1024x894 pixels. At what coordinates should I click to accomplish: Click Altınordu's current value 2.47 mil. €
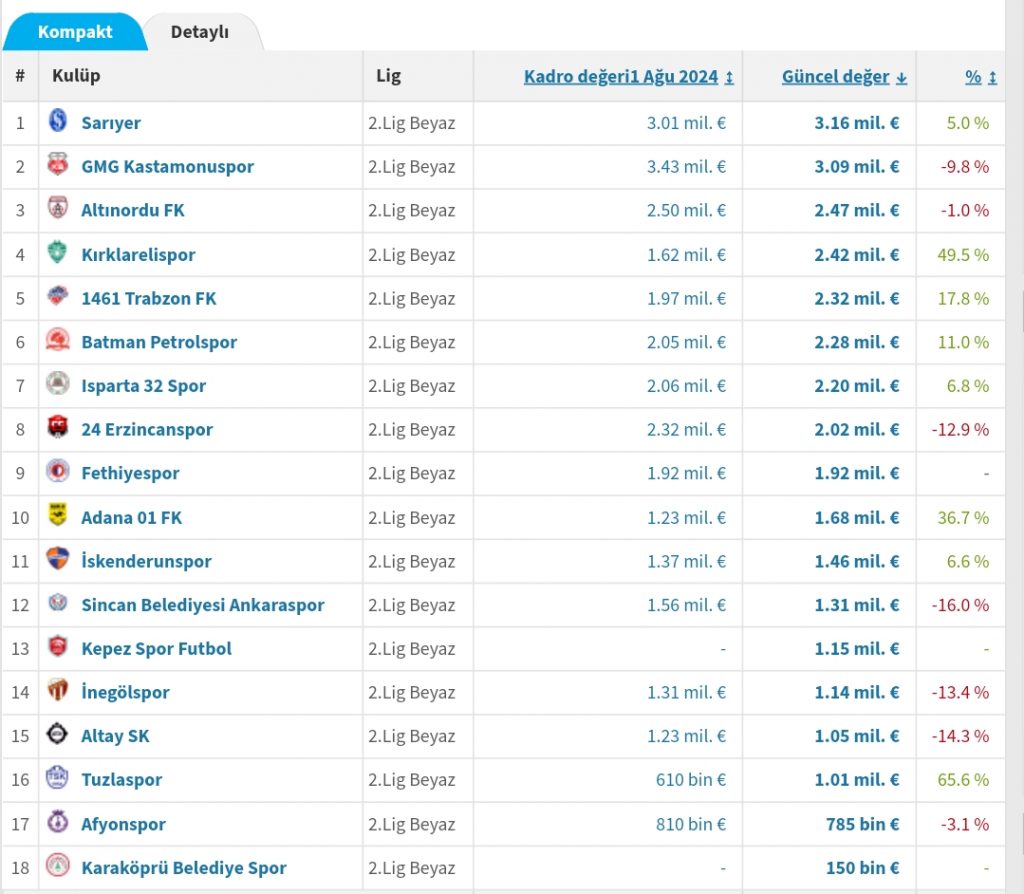pyautogui.click(x=856, y=210)
